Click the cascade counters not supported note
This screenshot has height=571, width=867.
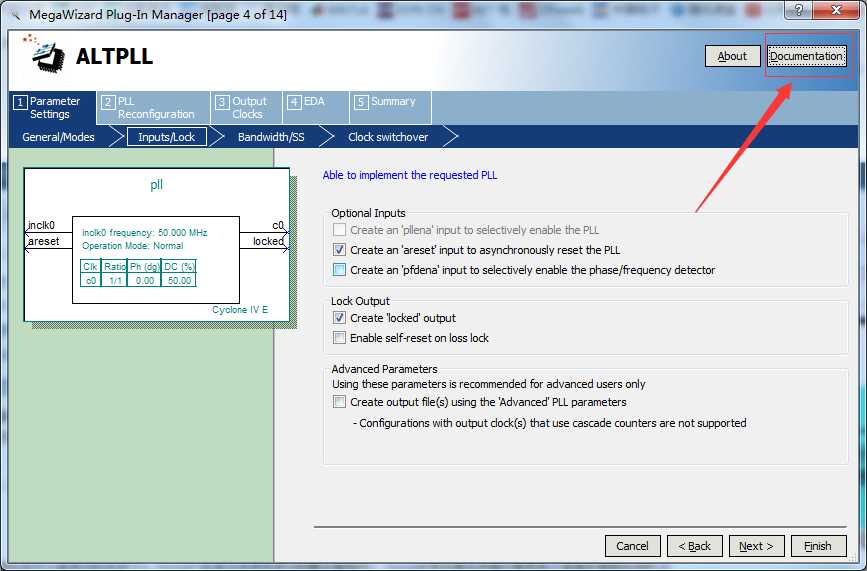(x=550, y=423)
